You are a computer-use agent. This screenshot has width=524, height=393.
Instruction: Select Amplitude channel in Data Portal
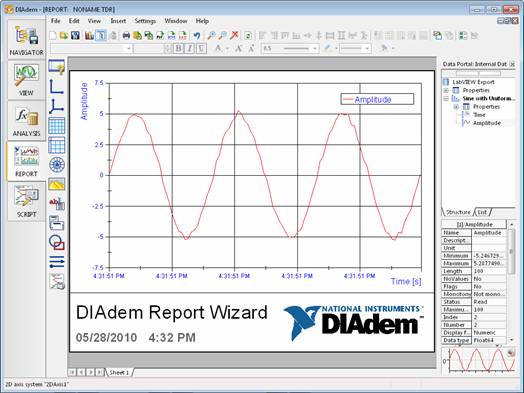pos(487,123)
